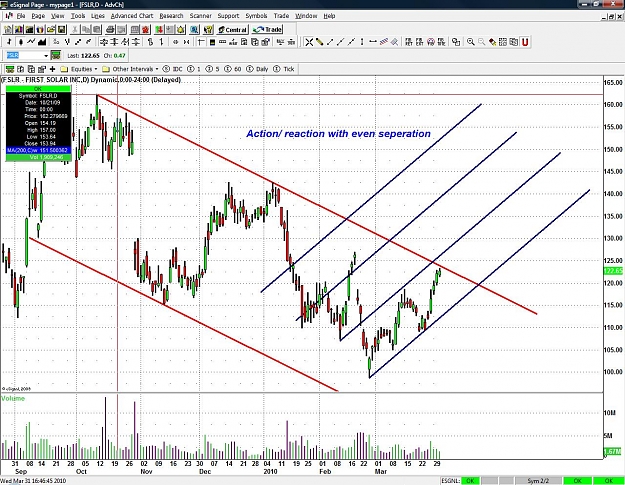Expand the symbol combo box arrow
This screenshot has height=485, width=625.
coord(46,55)
